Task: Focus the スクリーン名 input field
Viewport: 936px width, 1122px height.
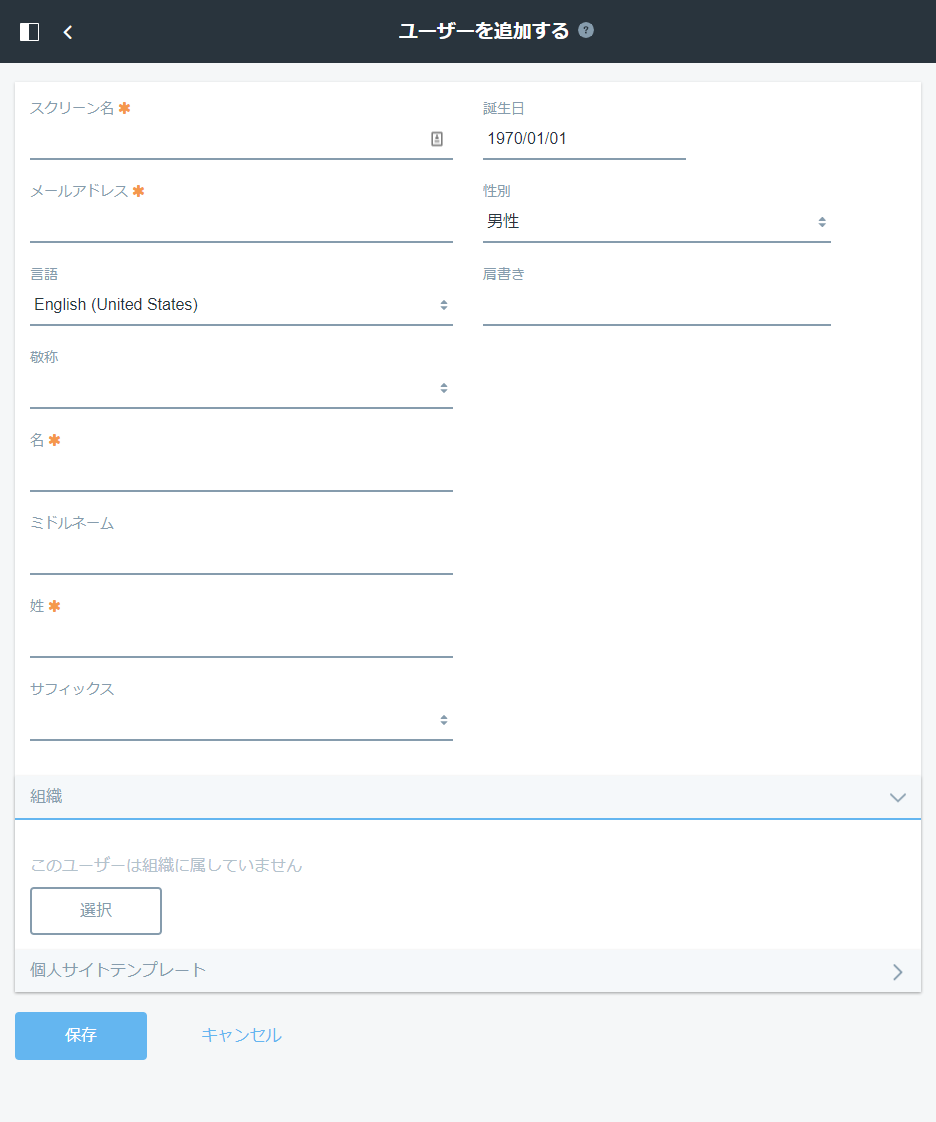Action: click(x=225, y=139)
